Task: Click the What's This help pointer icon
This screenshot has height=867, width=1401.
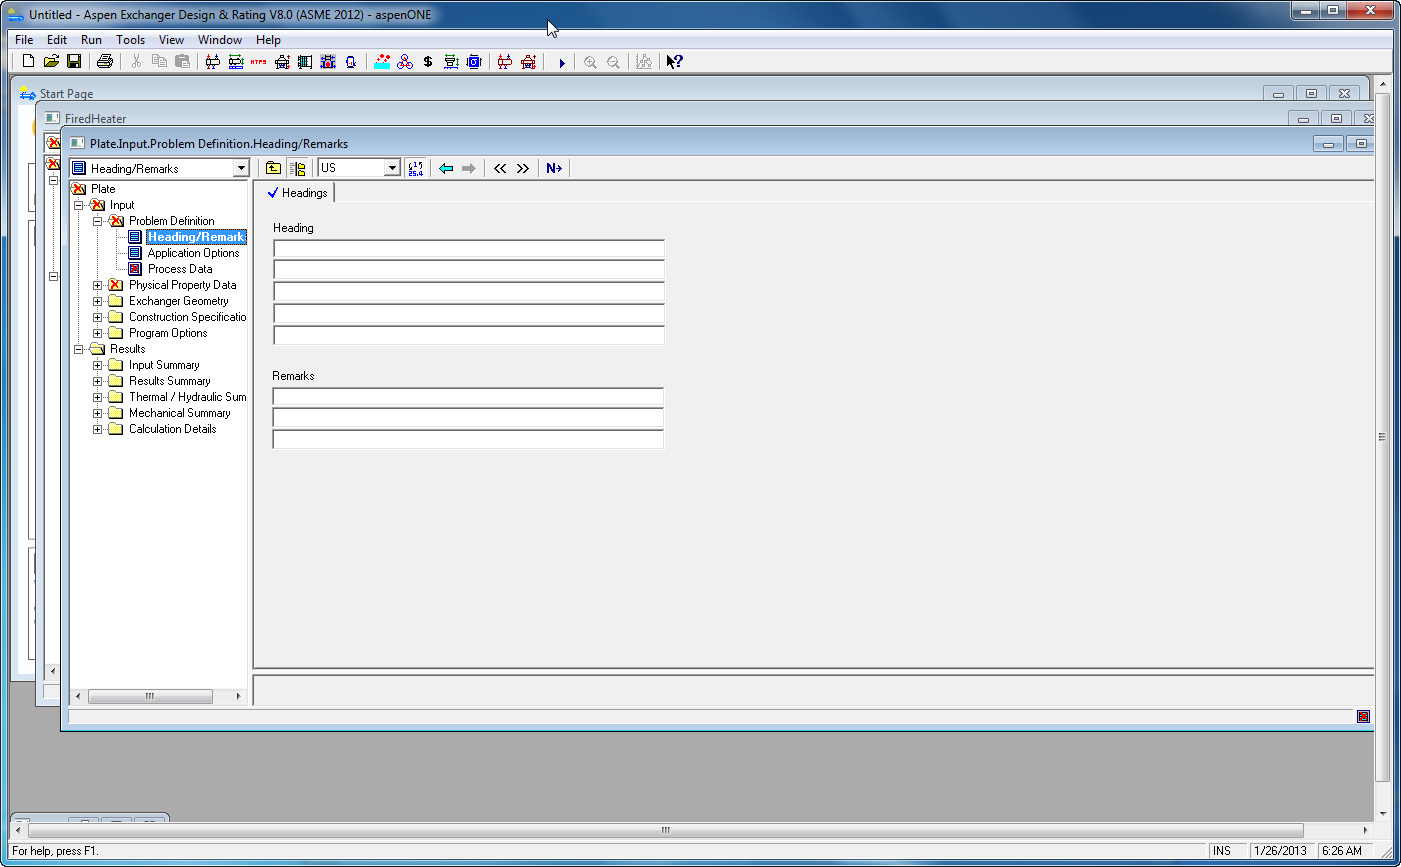Action: pos(675,61)
